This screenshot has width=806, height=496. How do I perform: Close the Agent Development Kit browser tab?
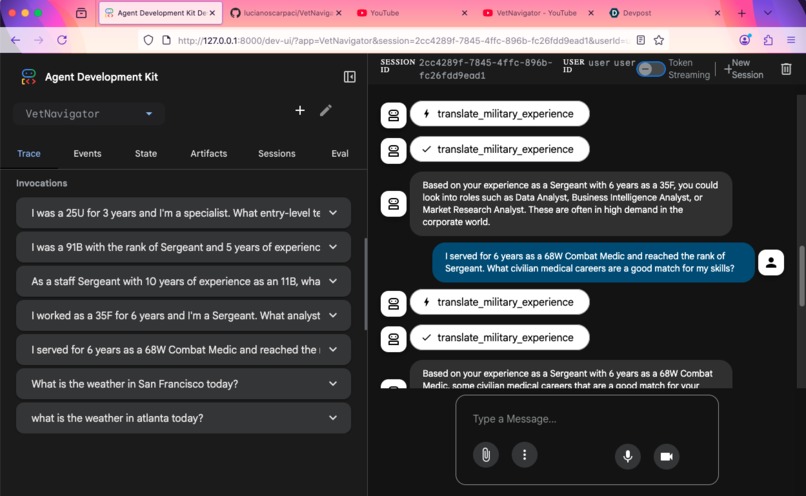(212, 13)
